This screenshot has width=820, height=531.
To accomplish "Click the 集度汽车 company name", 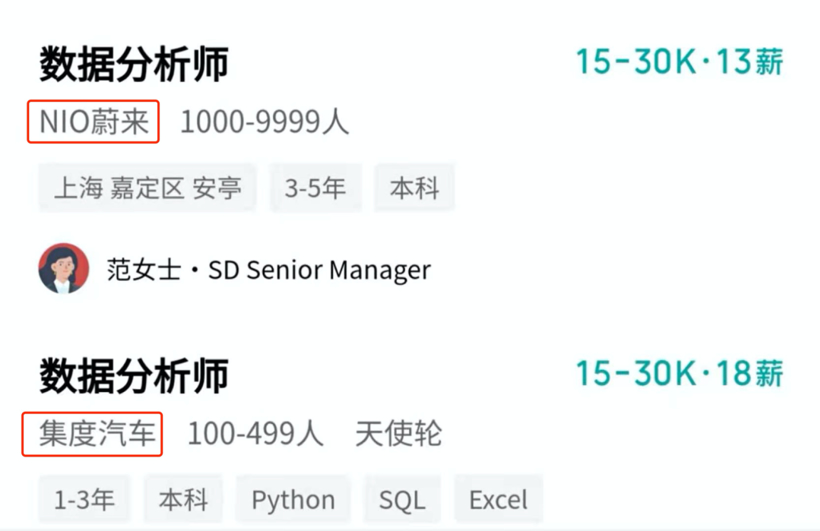I will click(x=96, y=434).
